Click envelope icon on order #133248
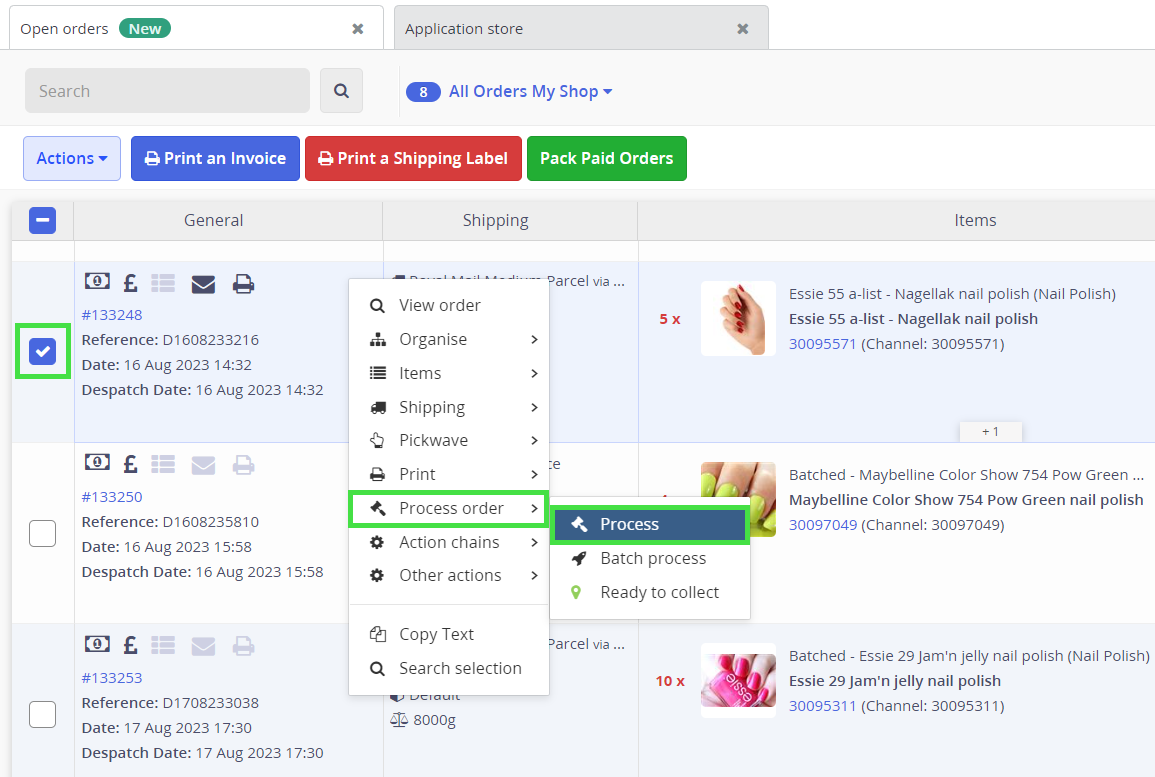Viewport: 1155px width, 777px height. pos(203,284)
